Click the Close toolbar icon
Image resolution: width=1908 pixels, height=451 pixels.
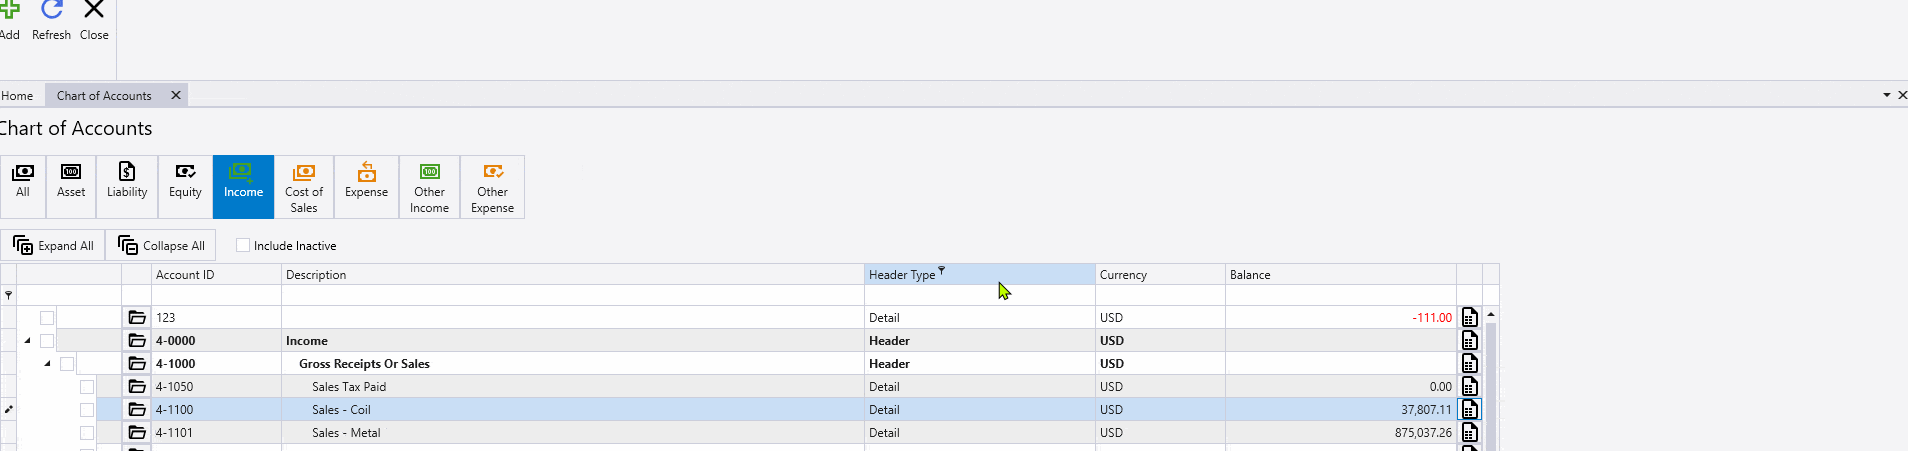(94, 10)
